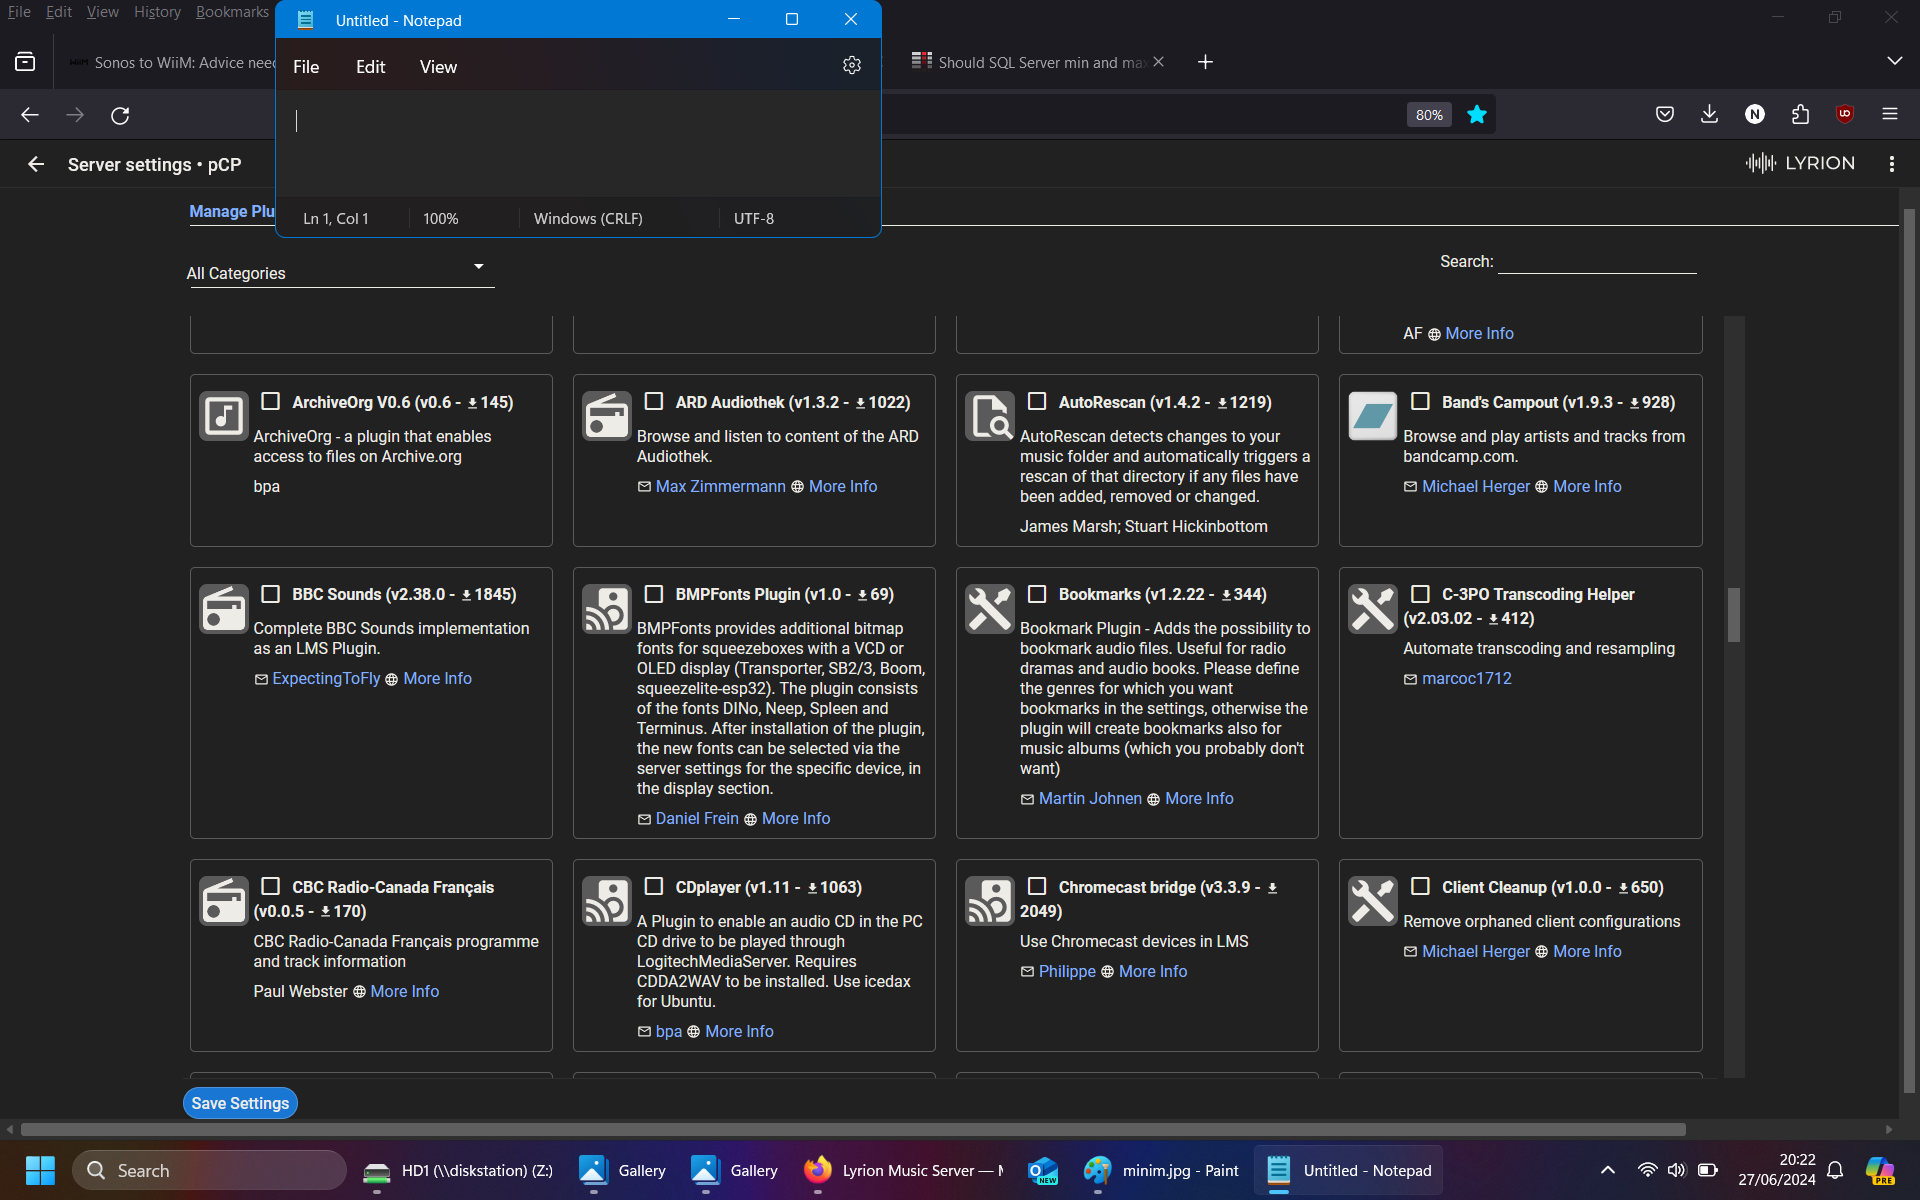Open the uBlock Origin extension icon
The height and width of the screenshot is (1200, 1920).
coord(1845,114)
